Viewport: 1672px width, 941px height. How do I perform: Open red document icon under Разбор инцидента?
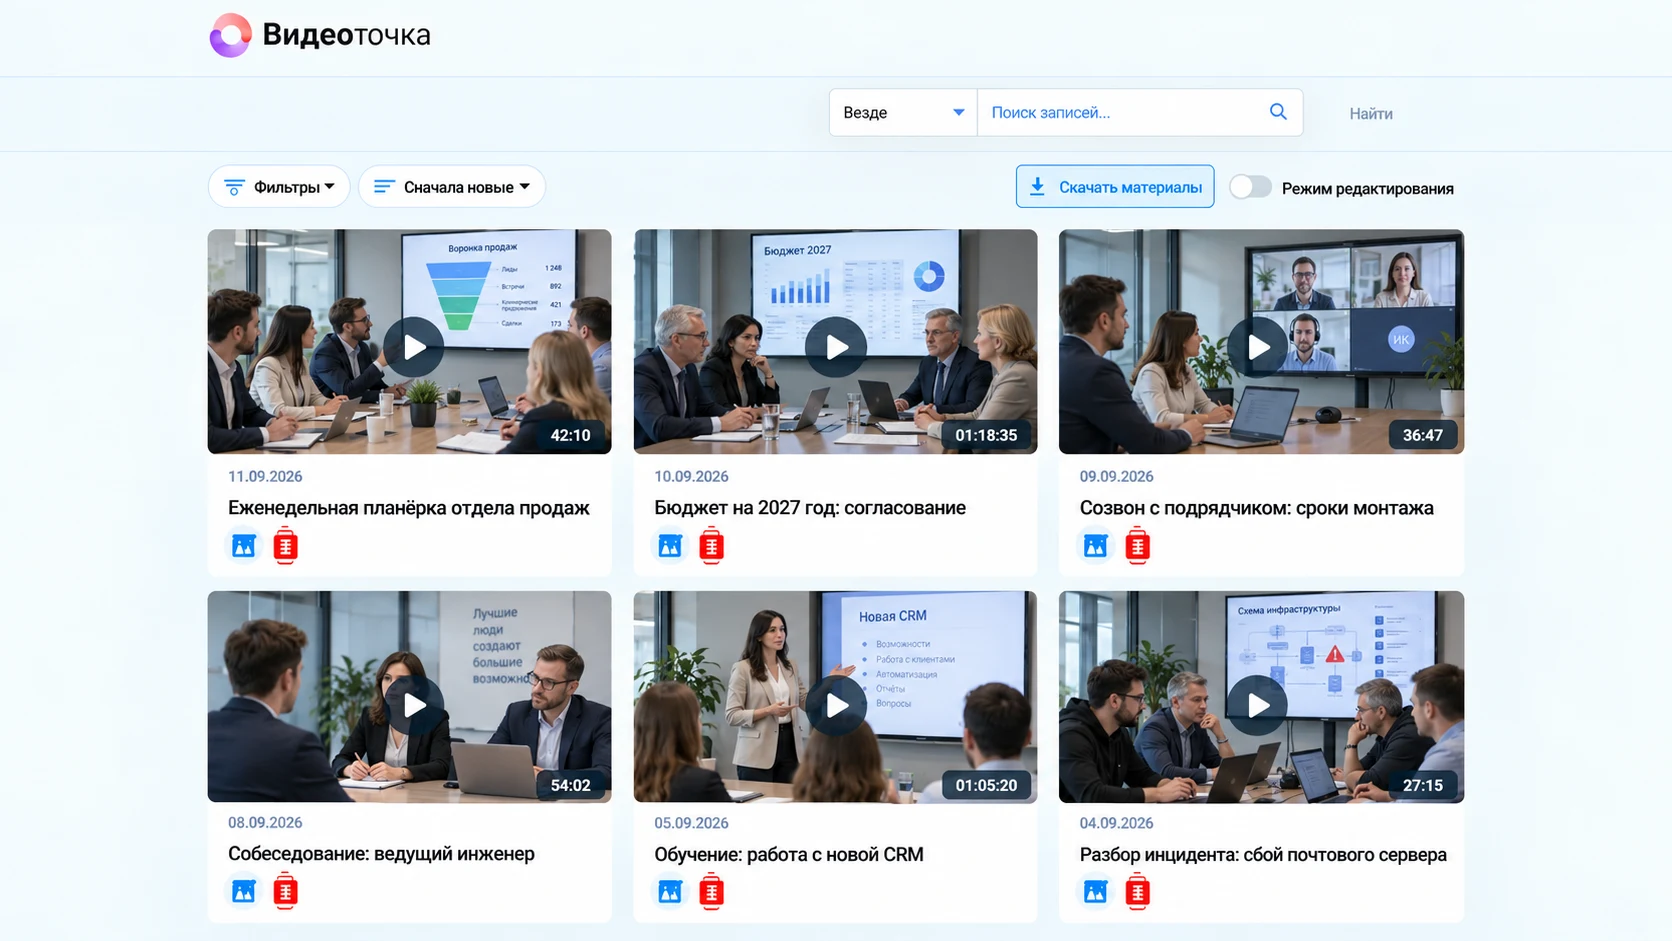coord(1138,891)
